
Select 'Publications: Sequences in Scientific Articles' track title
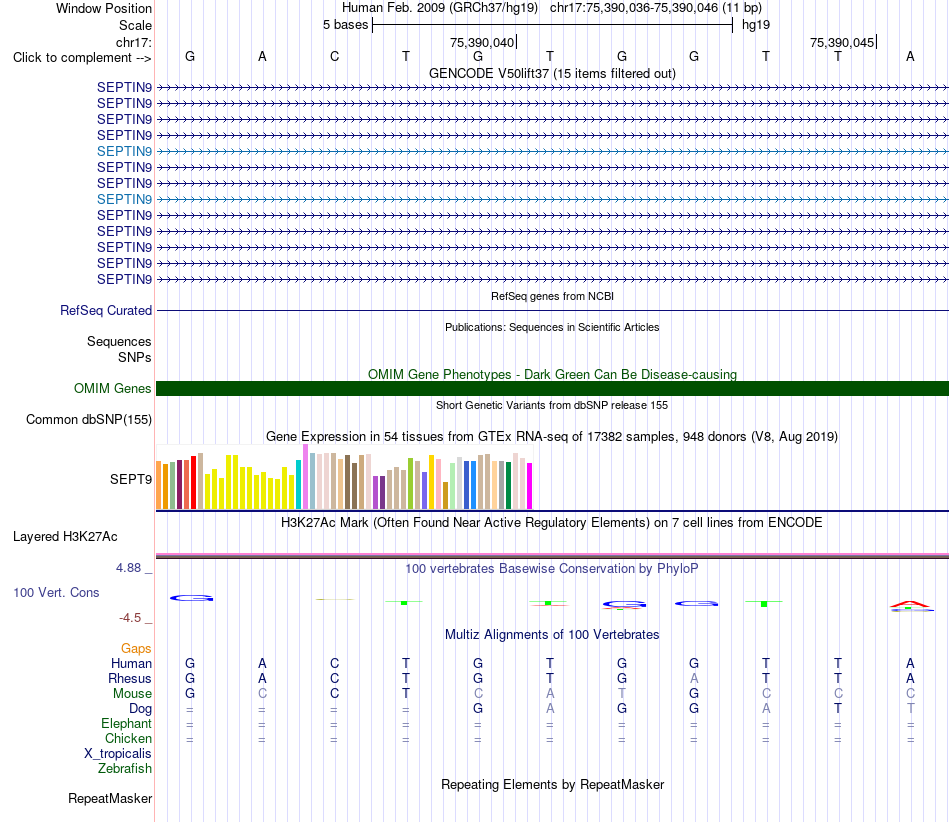tap(552, 327)
